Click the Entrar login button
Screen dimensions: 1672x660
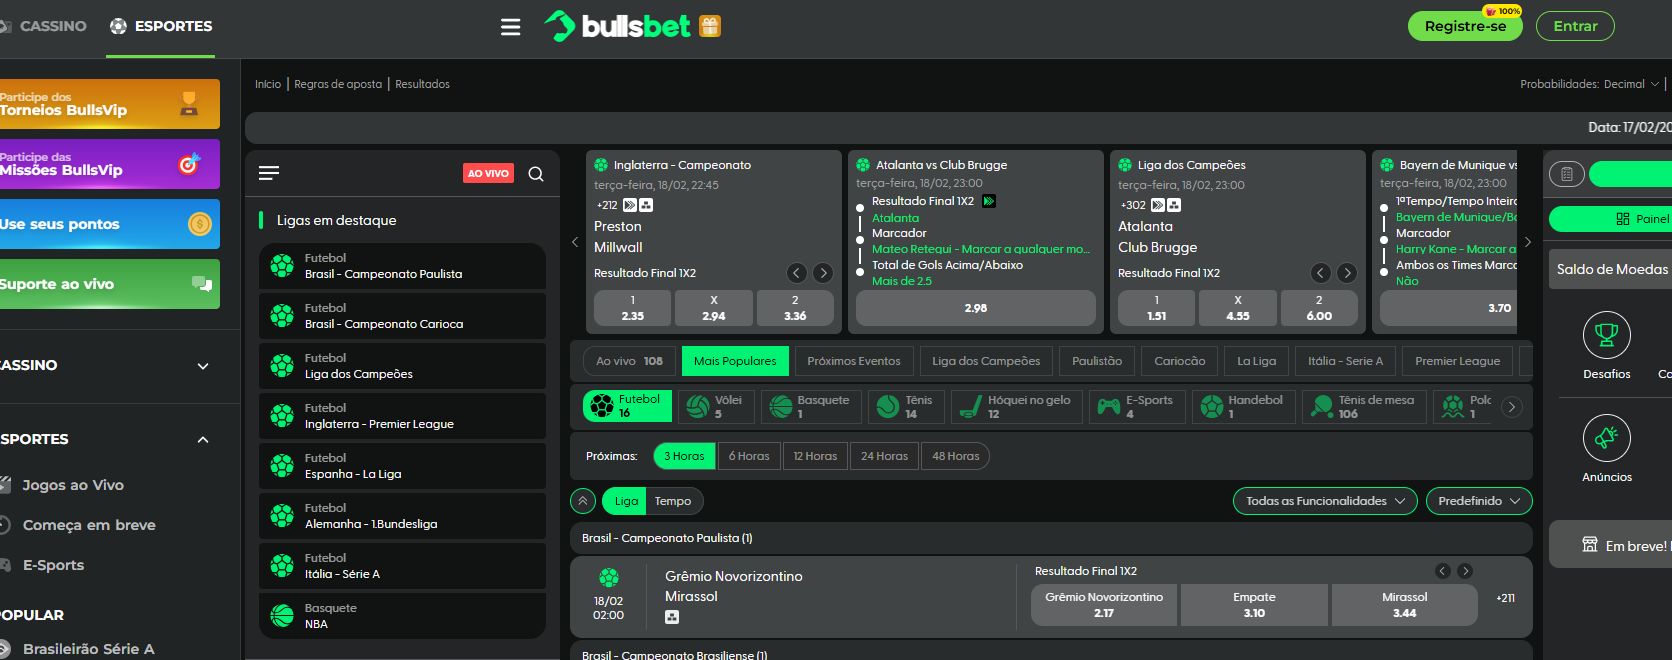click(x=1575, y=26)
